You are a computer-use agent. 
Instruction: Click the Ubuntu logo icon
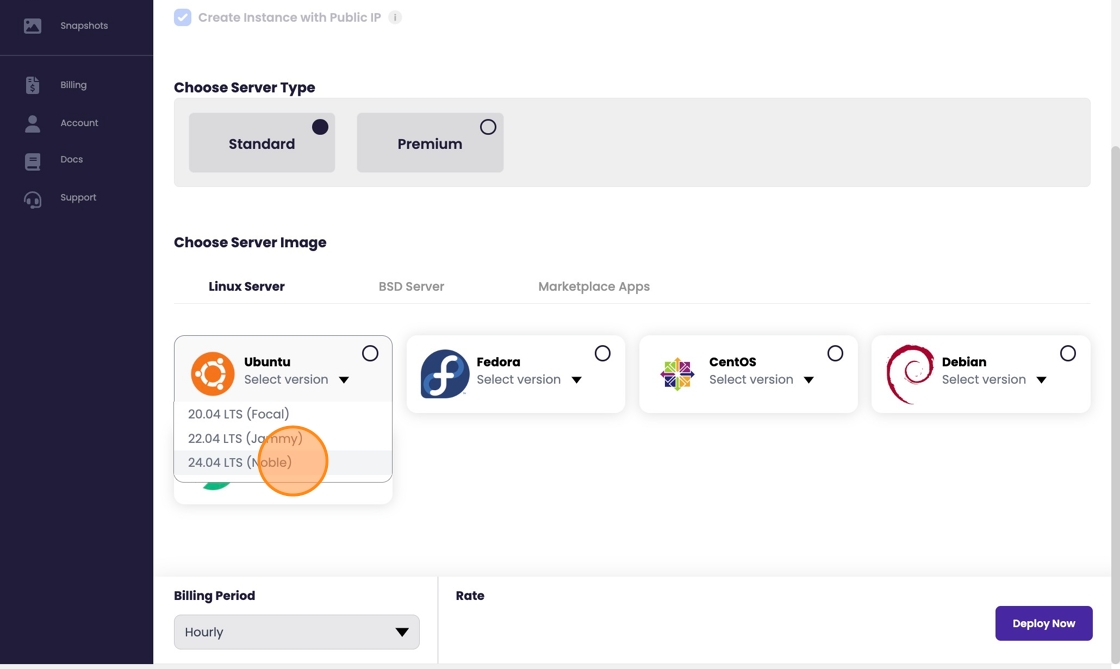click(x=212, y=374)
